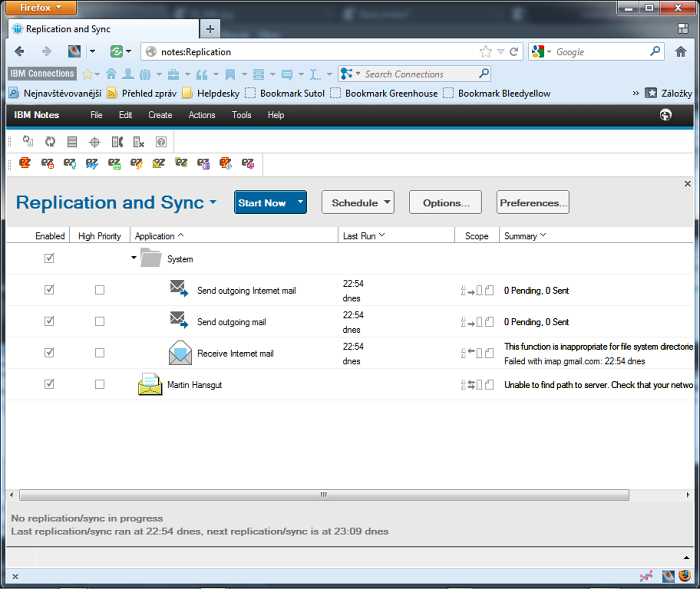Bookmark this page with the star icon
This screenshot has height=589, width=700.
tap(486, 51)
